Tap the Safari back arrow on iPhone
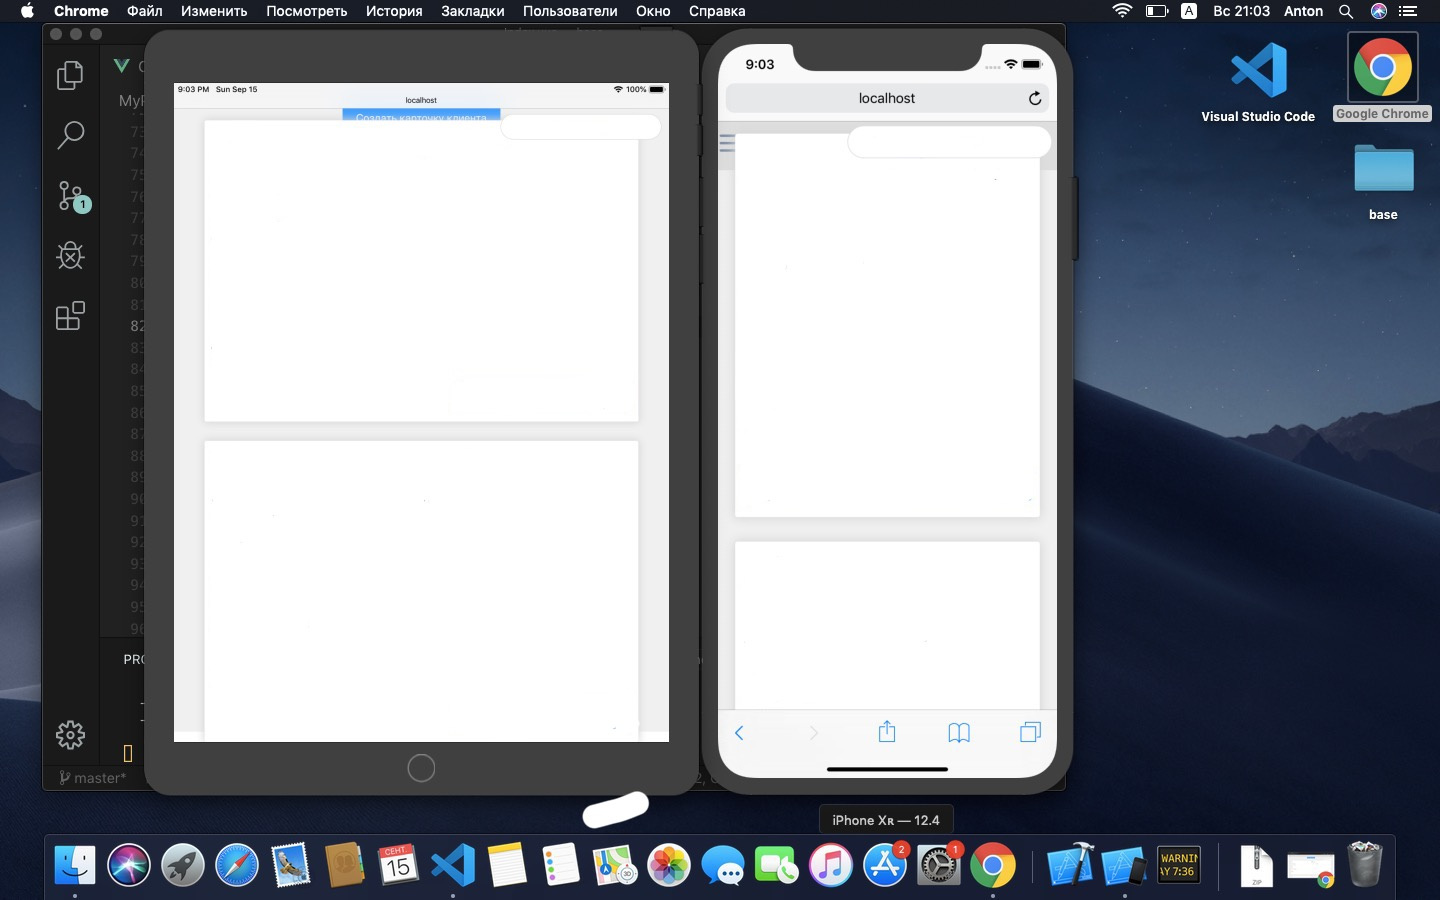 click(x=739, y=733)
